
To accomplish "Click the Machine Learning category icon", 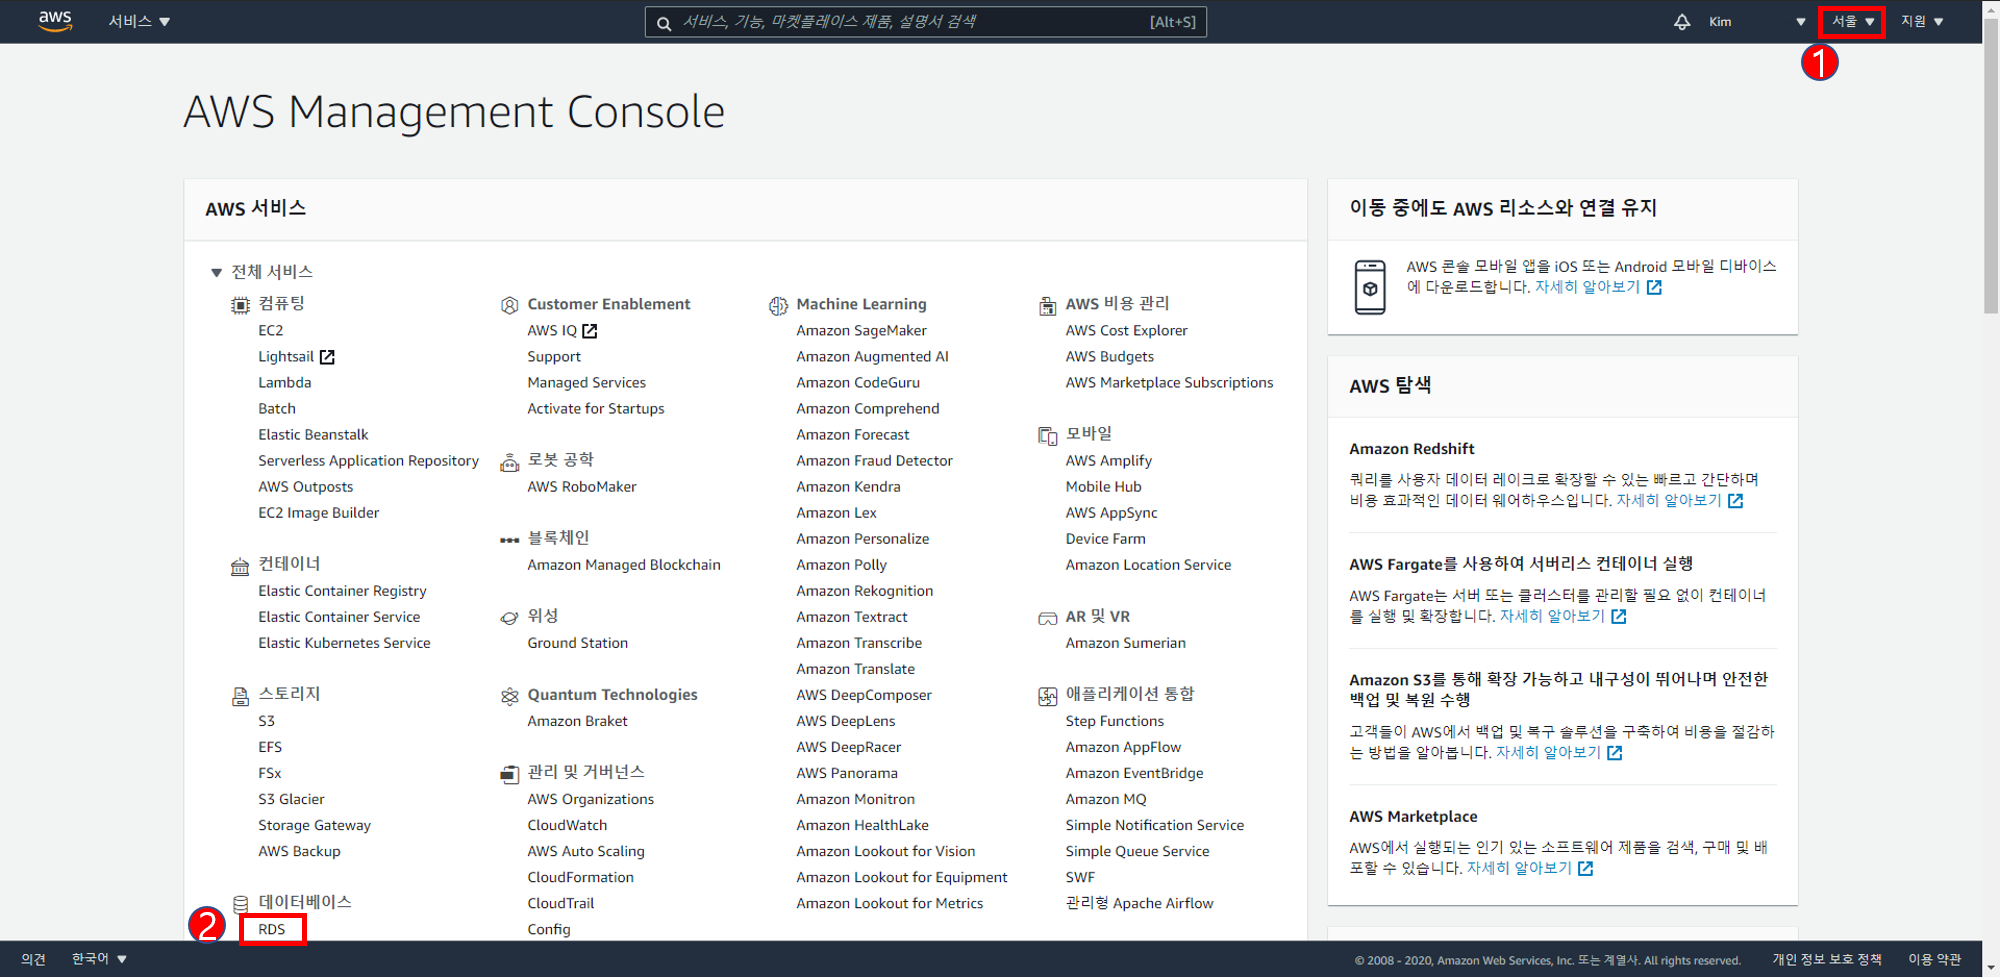I will click(x=778, y=305).
